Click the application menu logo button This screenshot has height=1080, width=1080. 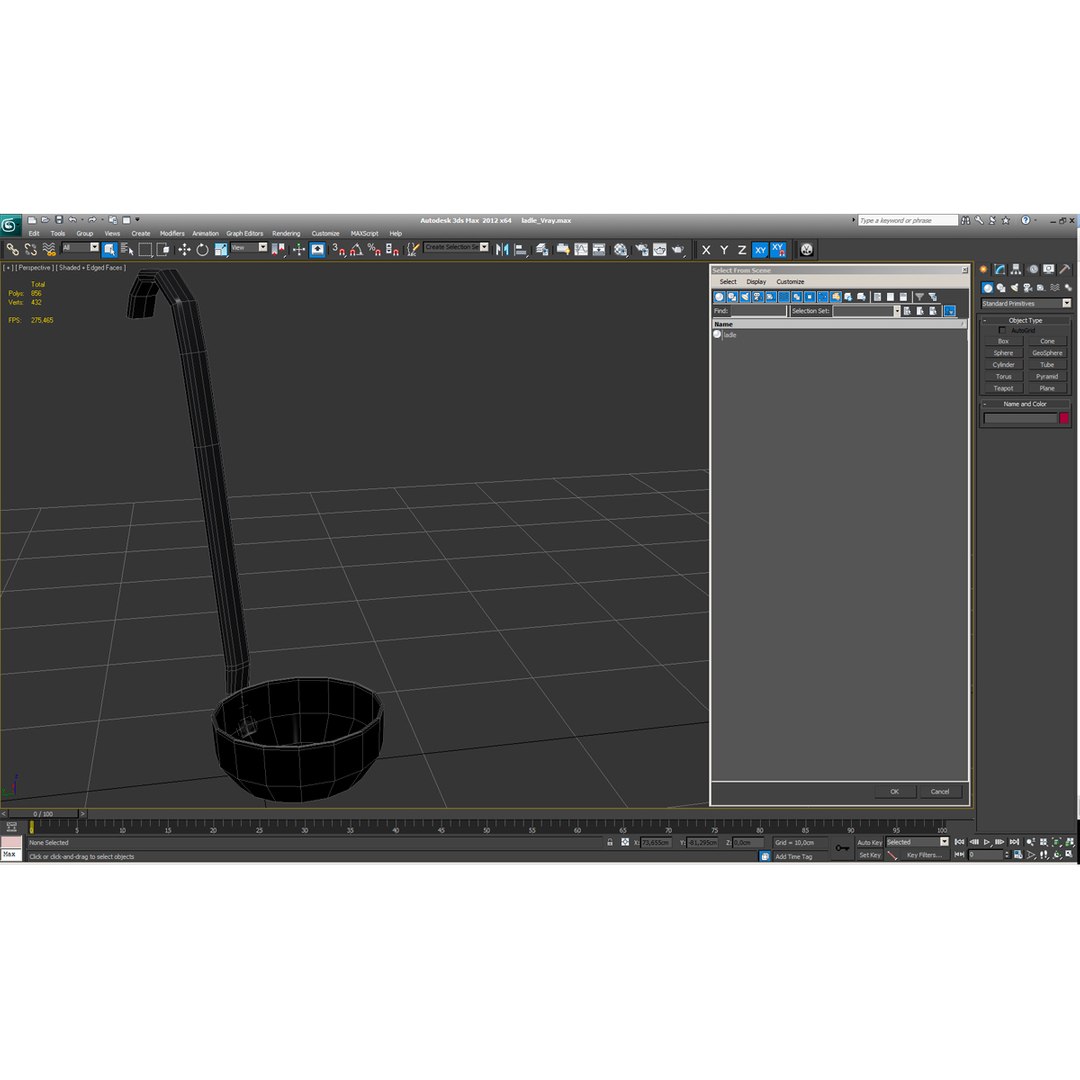click(10, 225)
